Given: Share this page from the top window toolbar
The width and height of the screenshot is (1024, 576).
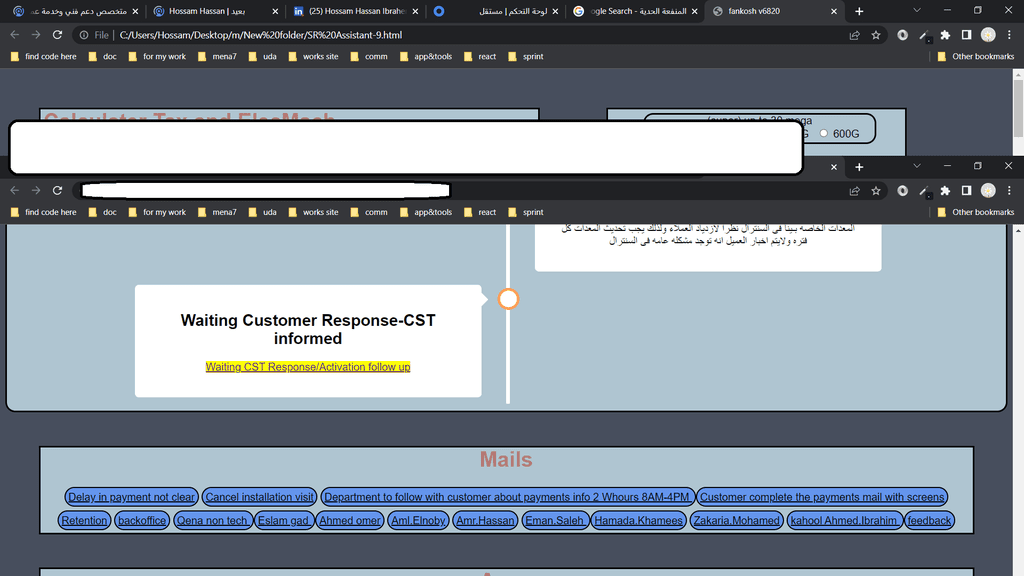Looking at the screenshot, I should click(854, 35).
